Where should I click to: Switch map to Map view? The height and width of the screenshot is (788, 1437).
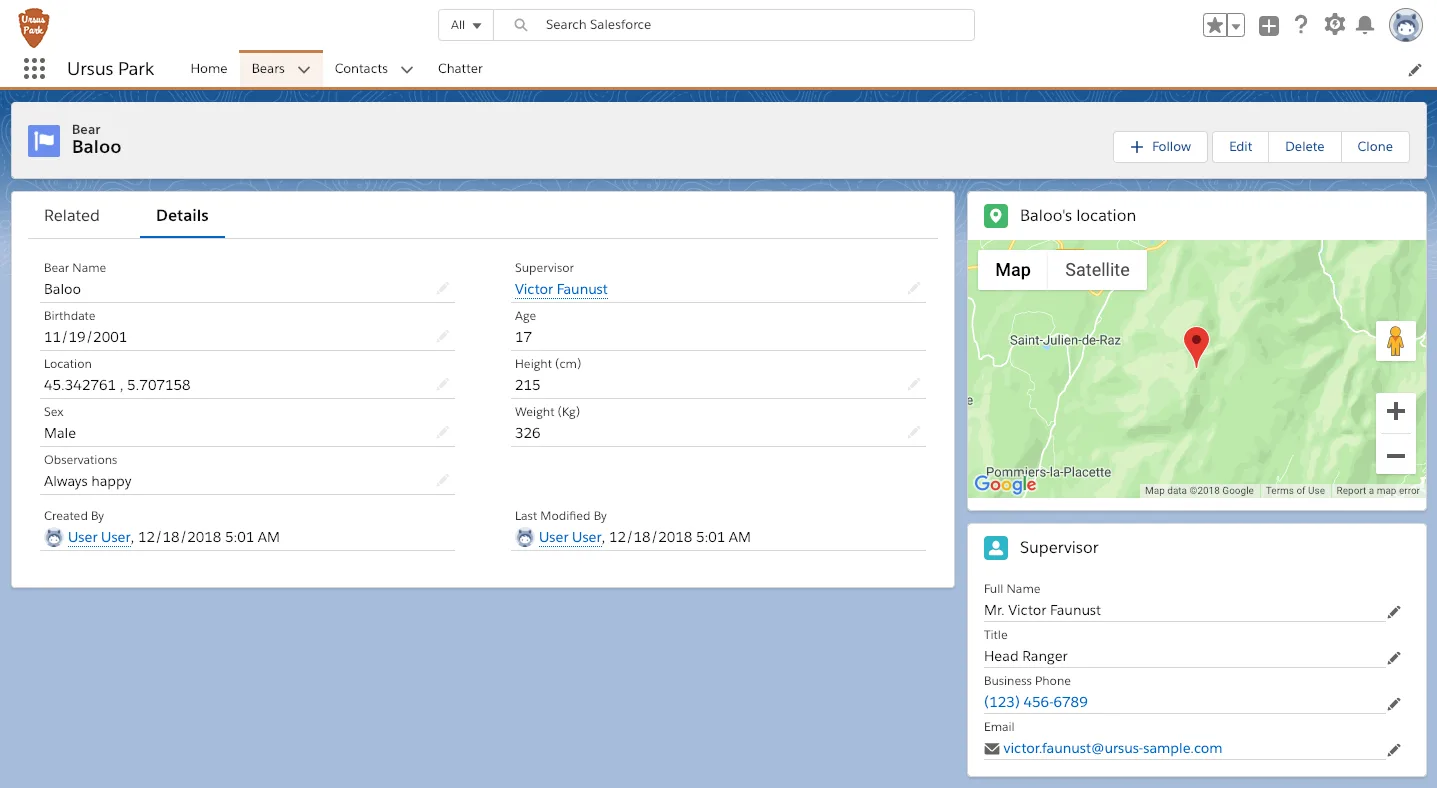tap(1012, 270)
